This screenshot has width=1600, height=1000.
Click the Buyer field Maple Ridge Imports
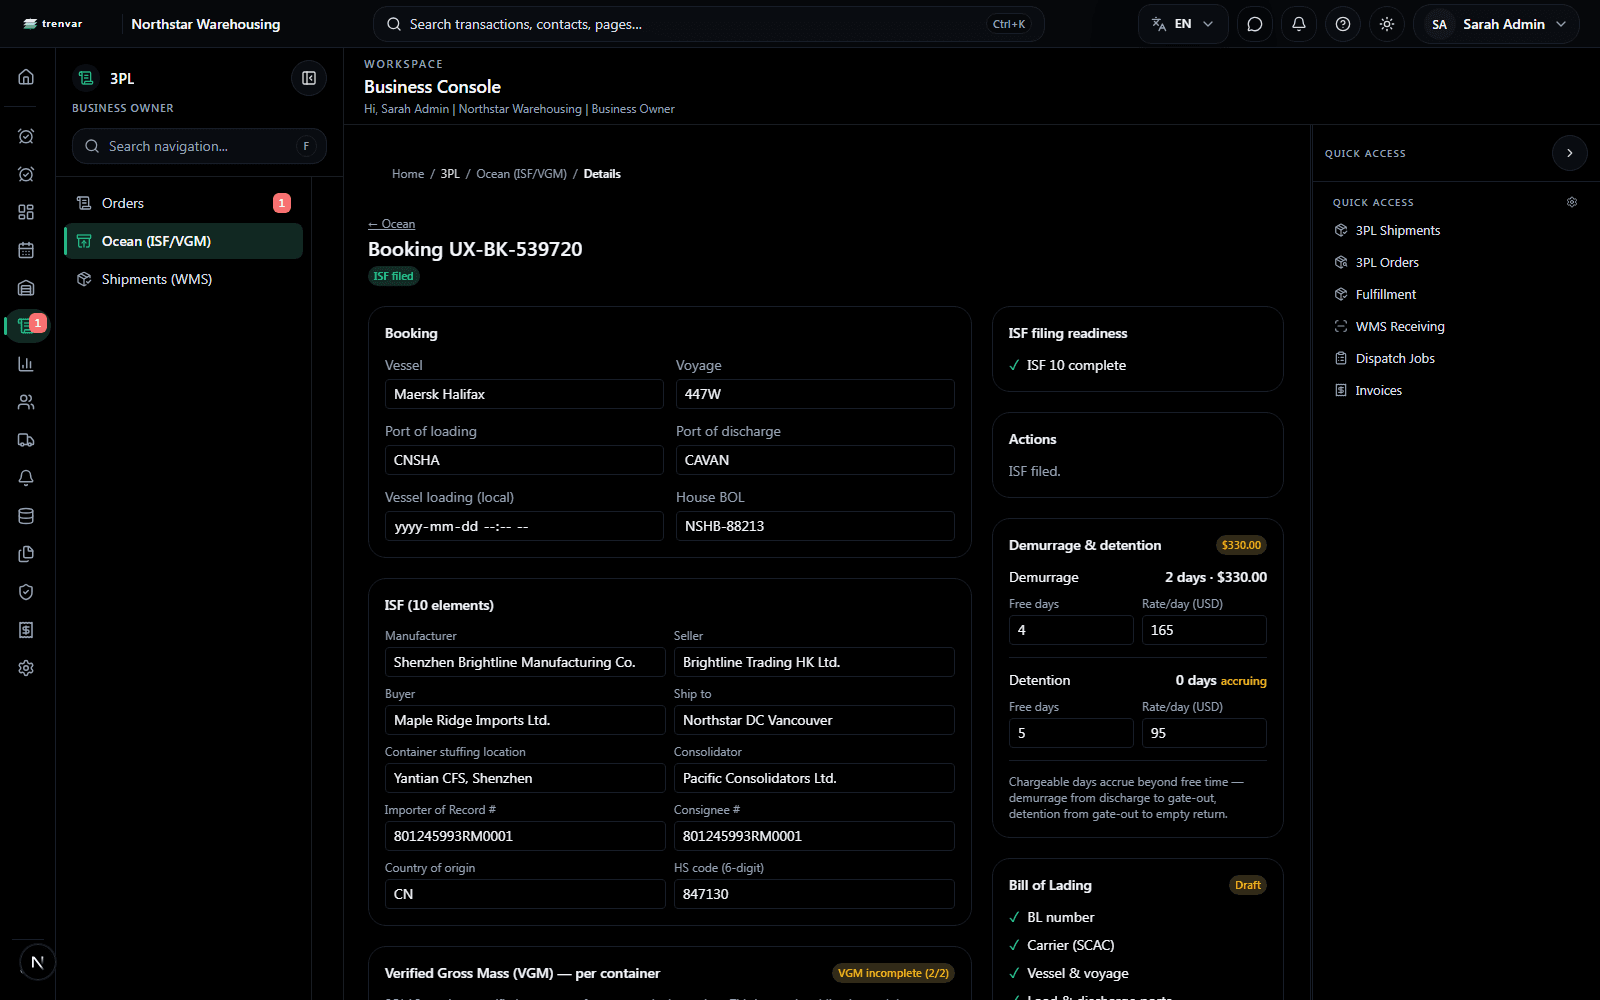coord(525,720)
